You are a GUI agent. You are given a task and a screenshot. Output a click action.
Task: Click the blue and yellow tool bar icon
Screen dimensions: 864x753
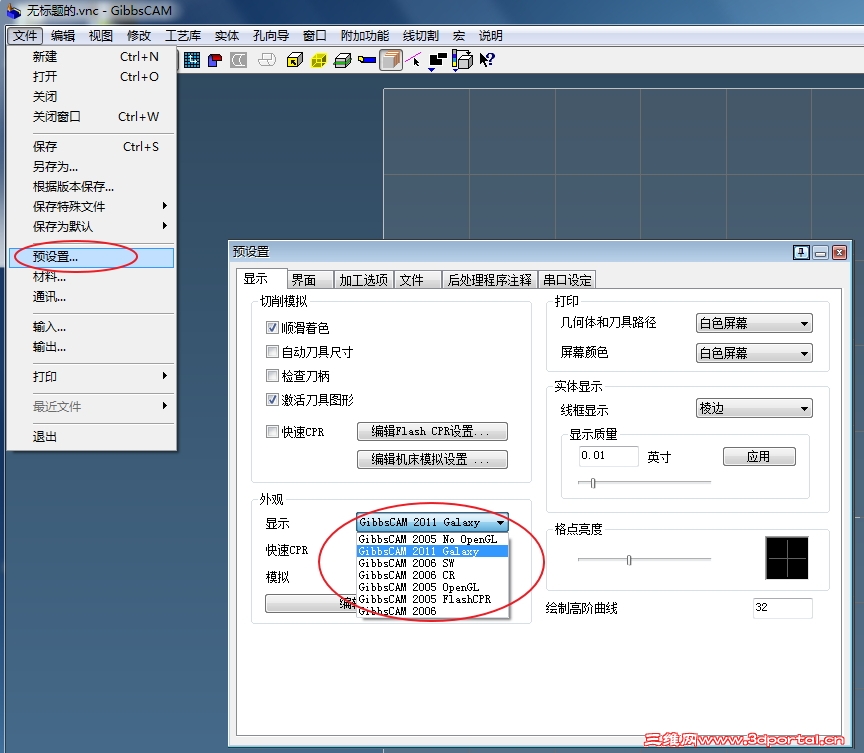[366, 60]
